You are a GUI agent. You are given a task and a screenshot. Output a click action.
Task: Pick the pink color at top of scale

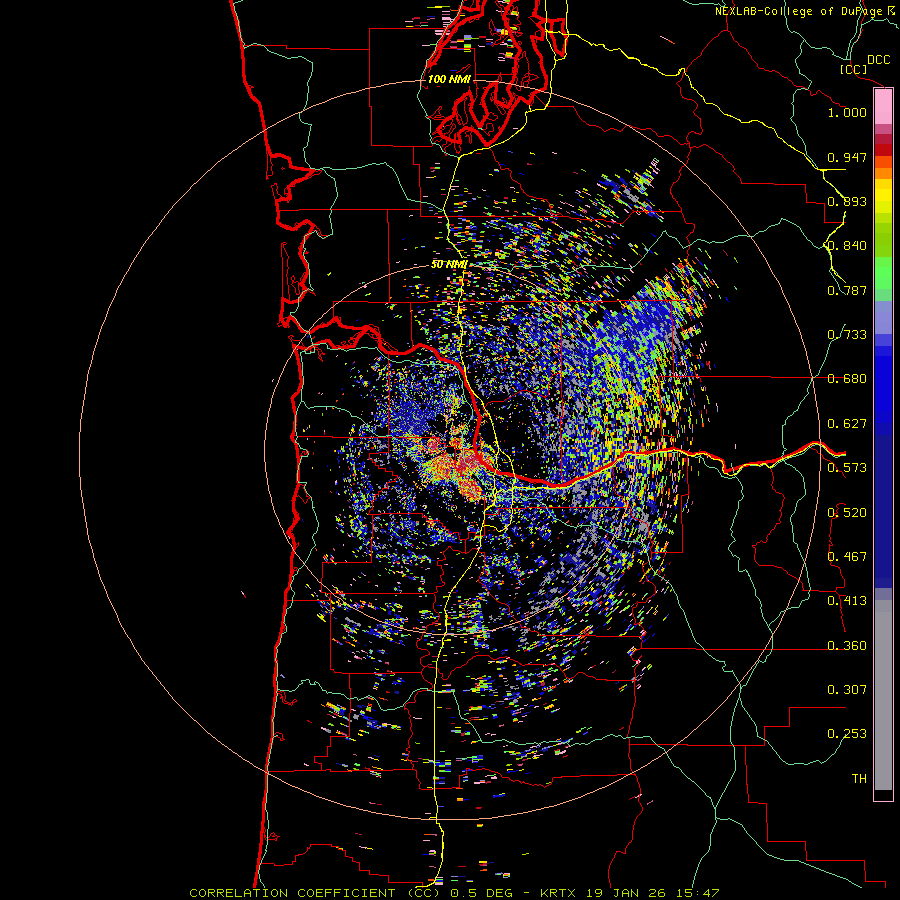[883, 106]
